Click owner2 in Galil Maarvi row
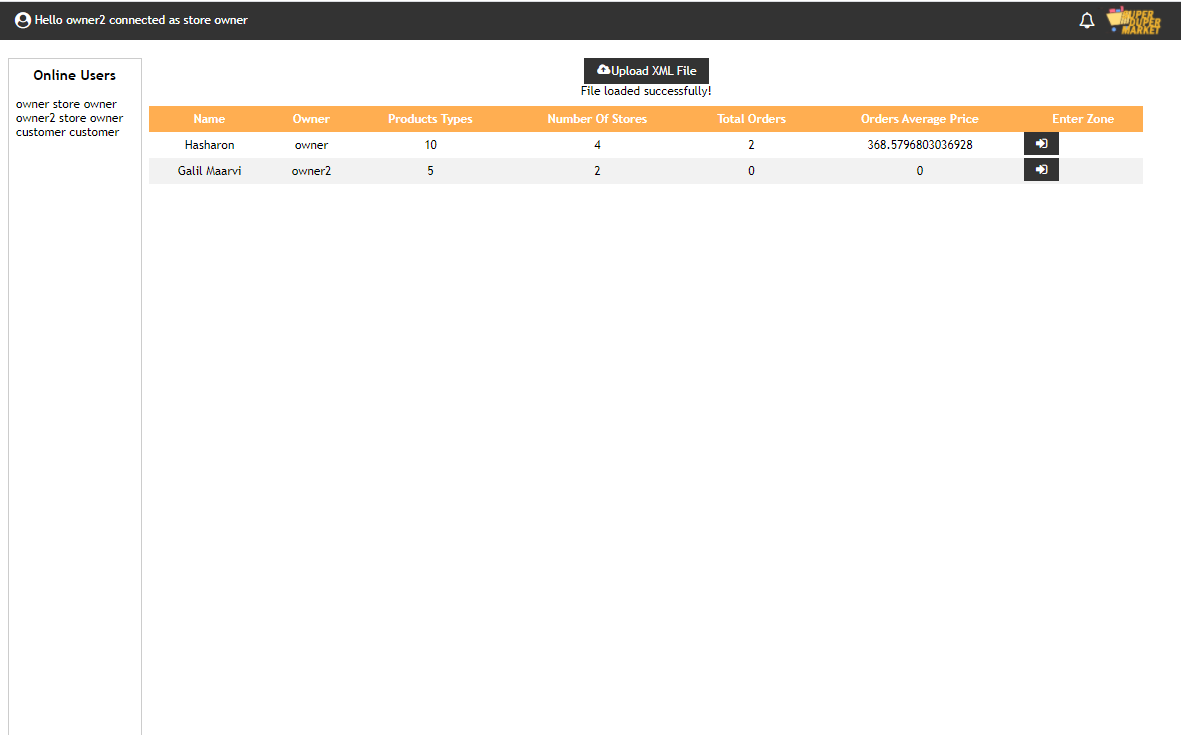The image size is (1181, 735). [311, 171]
